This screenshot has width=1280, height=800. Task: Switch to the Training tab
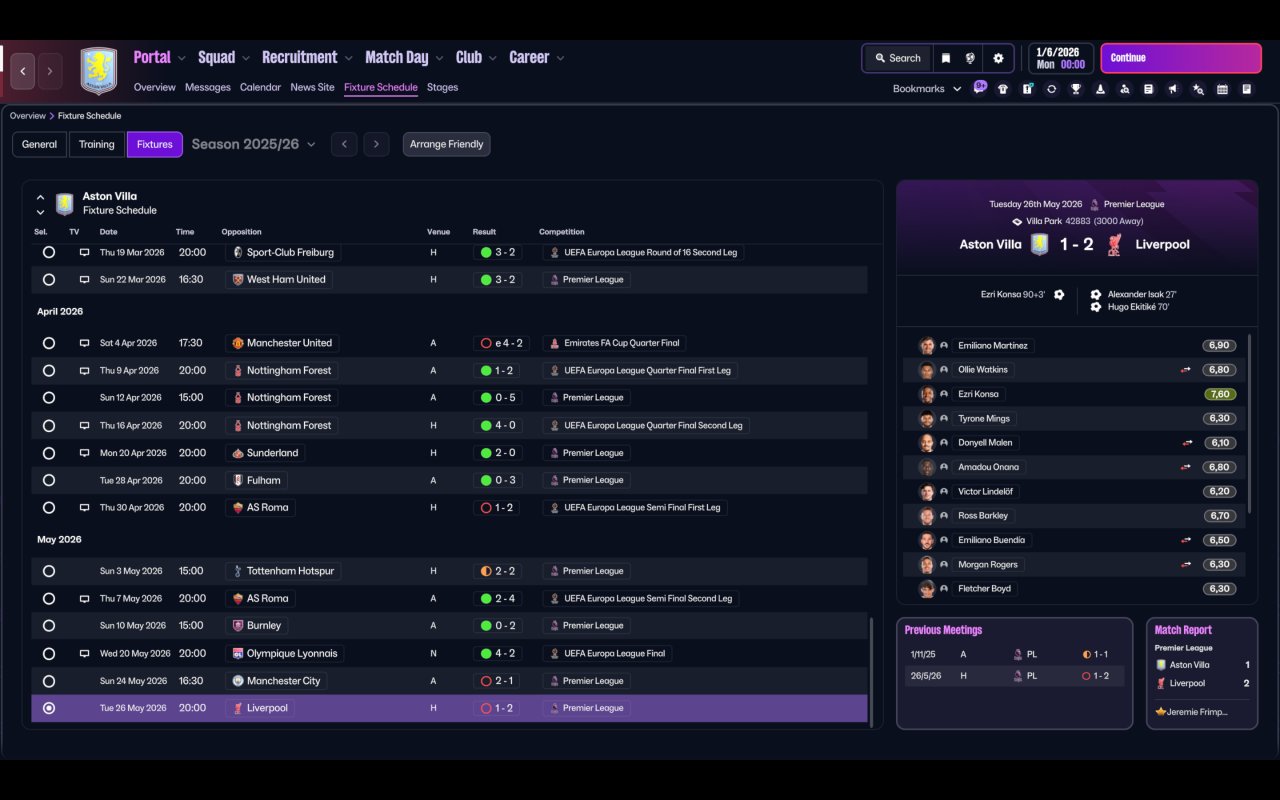(97, 144)
